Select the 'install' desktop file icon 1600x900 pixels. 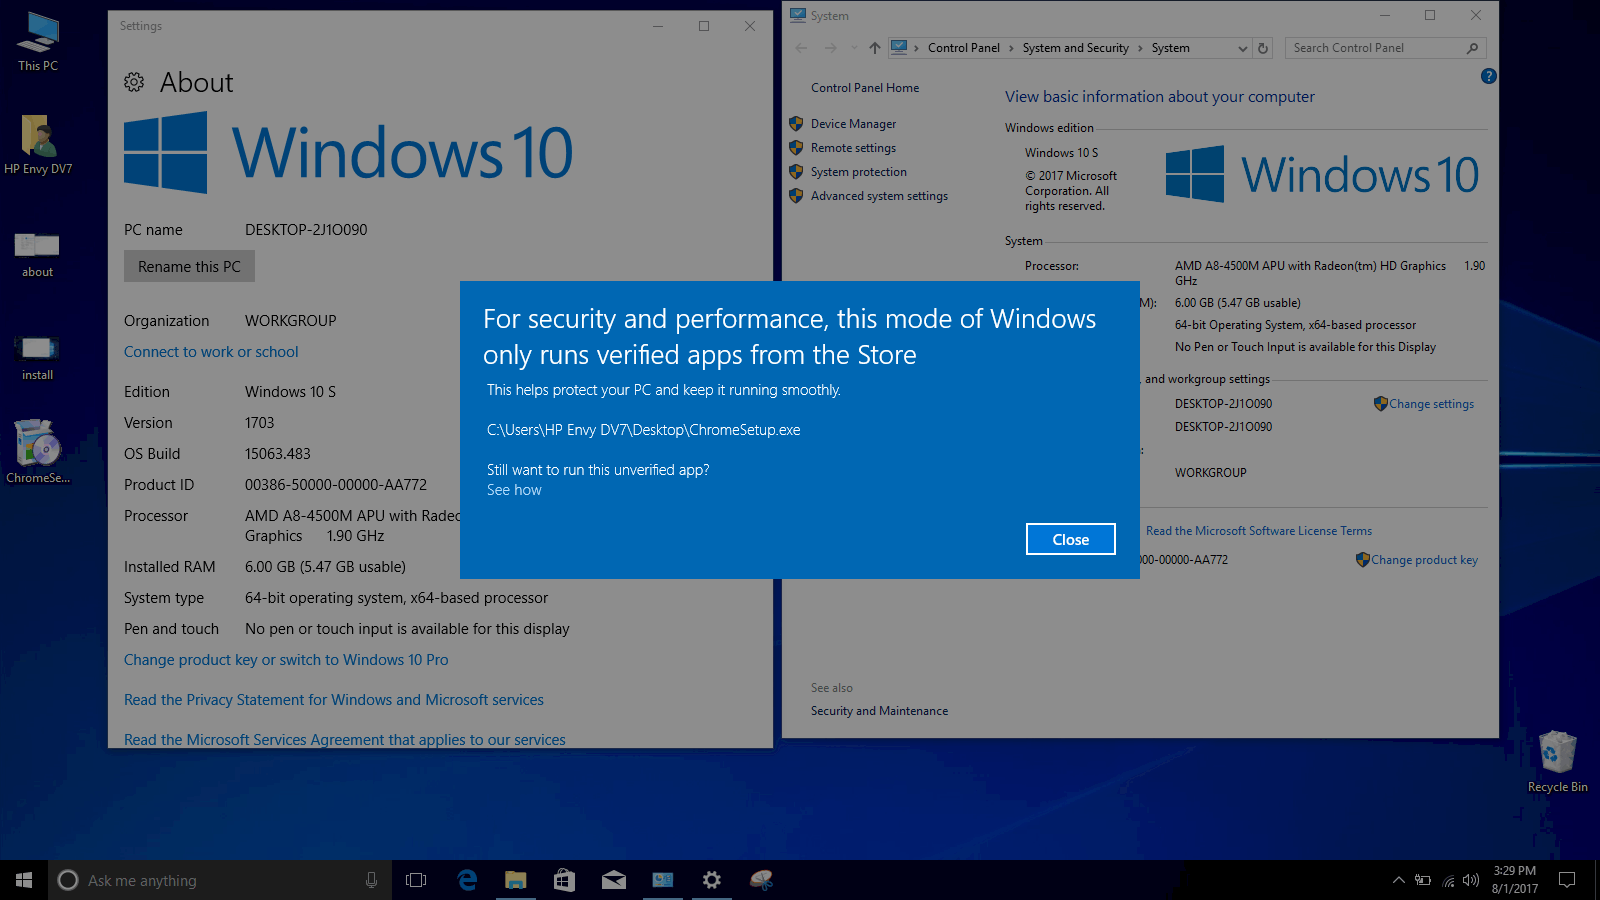(x=38, y=356)
